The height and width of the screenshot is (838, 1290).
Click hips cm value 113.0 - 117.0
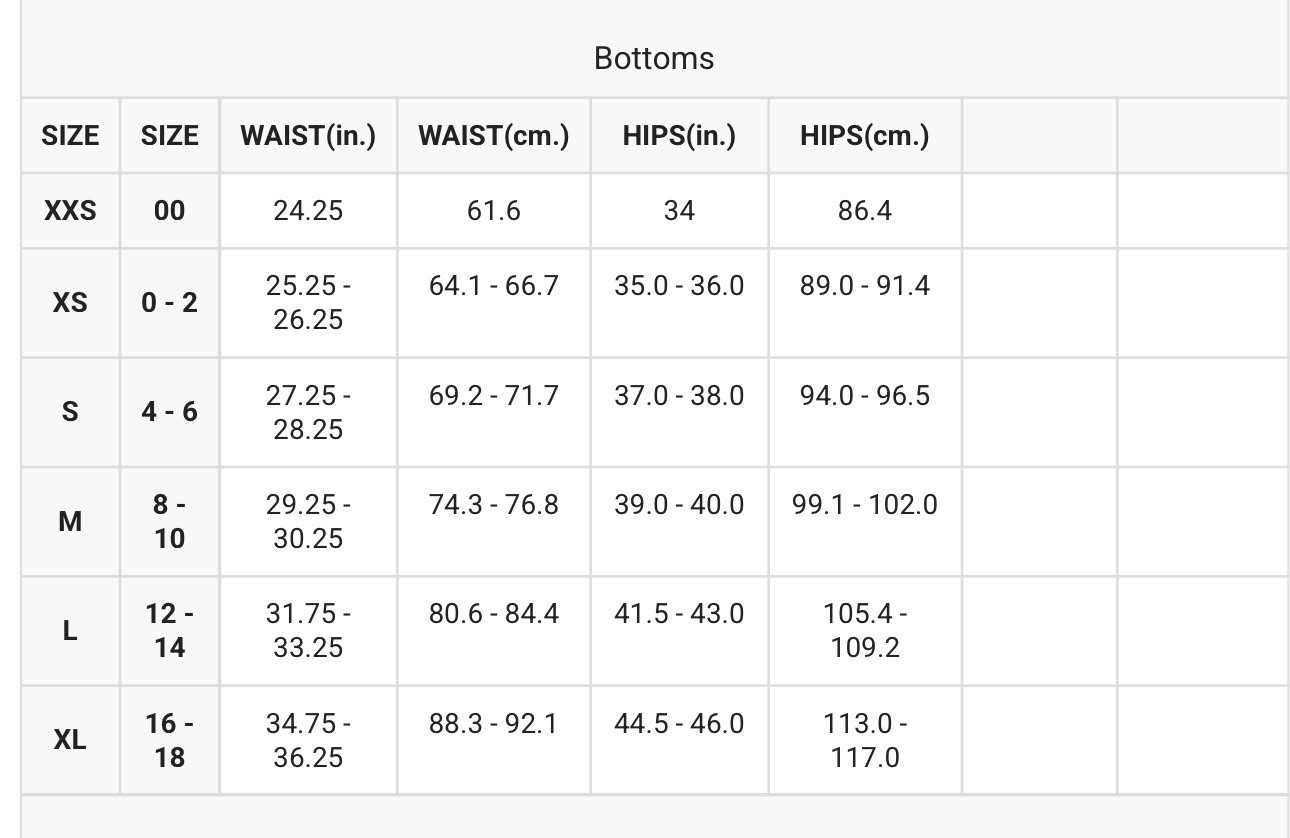[x=865, y=740]
